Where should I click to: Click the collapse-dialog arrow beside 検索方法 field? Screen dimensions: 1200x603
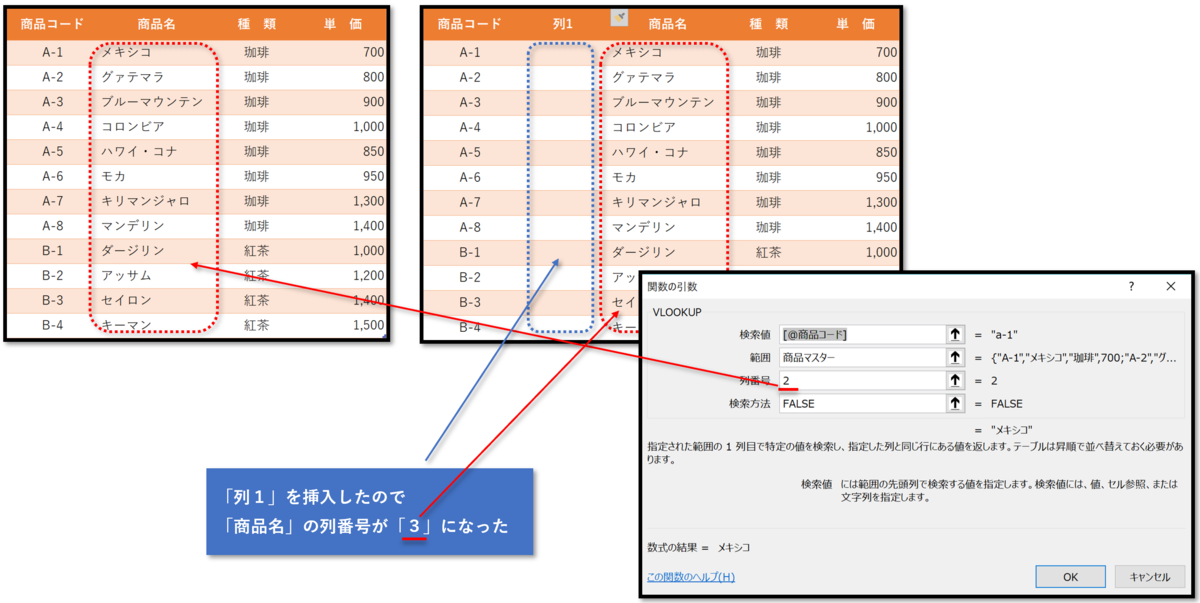(956, 403)
